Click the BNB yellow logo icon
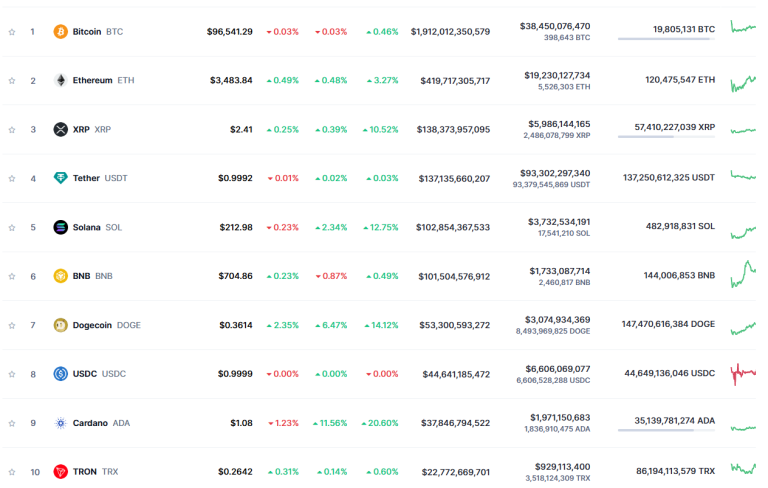This screenshot has height=488, width=768. click(x=60, y=276)
